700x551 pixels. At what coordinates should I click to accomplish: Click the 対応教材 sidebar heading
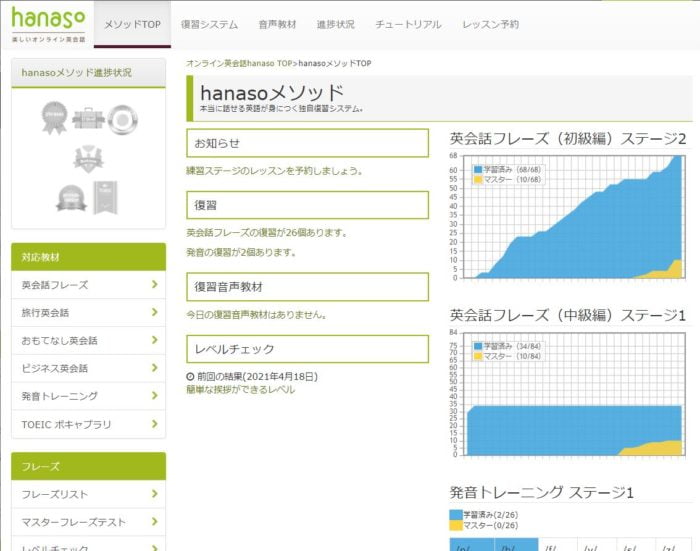[88, 257]
